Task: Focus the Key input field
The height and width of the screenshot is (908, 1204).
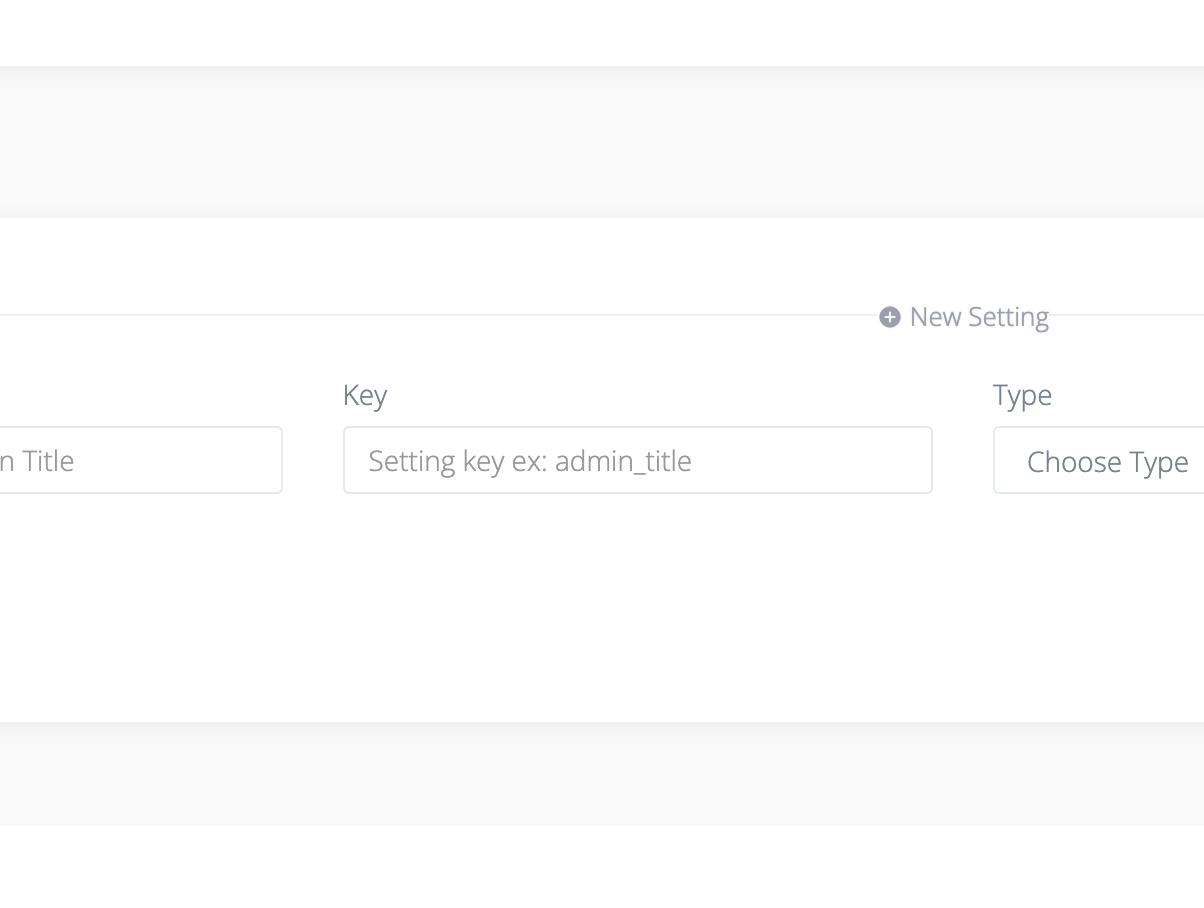Action: pos(637,460)
